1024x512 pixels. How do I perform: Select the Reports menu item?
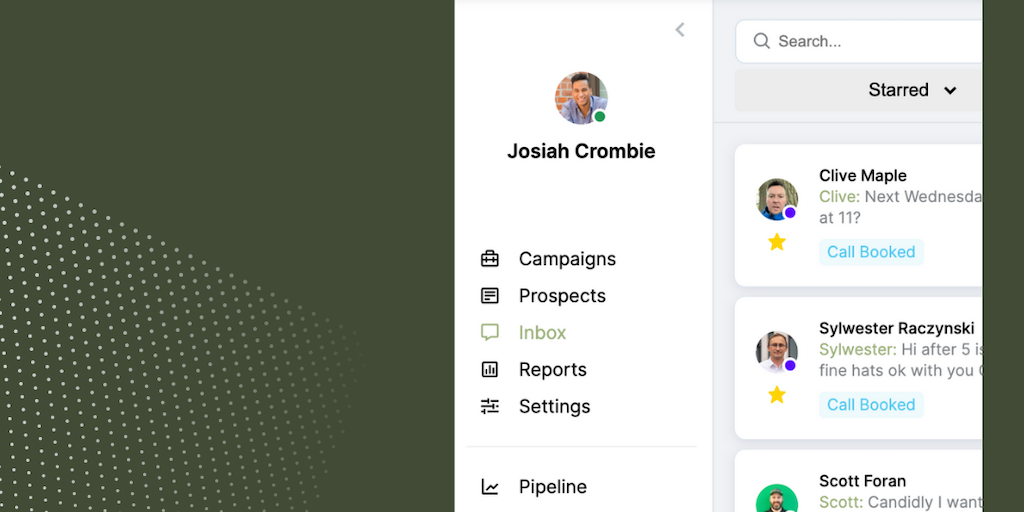coord(552,370)
